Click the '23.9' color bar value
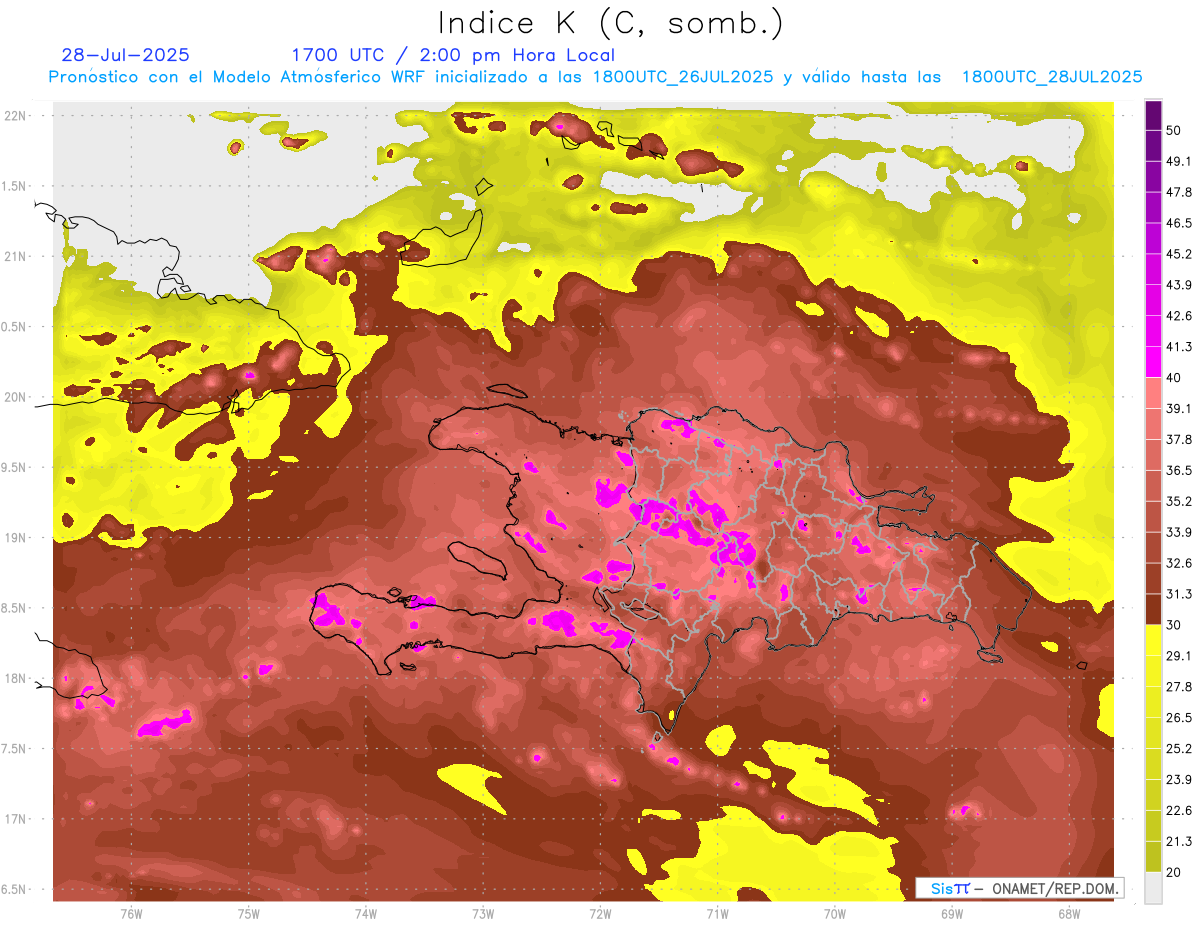Viewport: 1200px width, 927px height. coord(1179,779)
